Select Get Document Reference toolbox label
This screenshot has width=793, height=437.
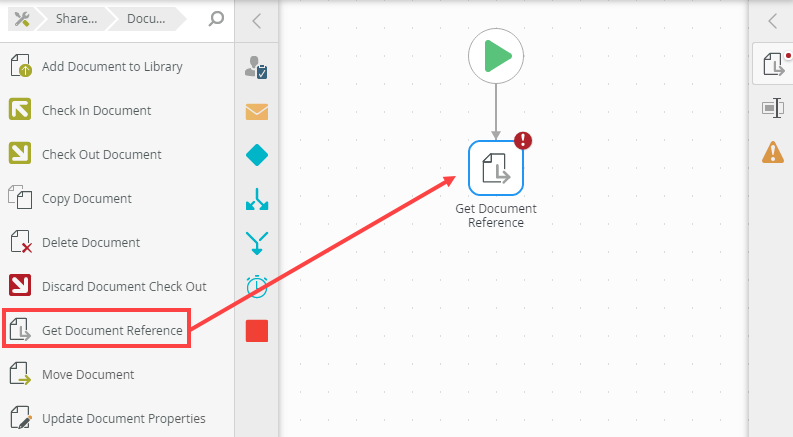click(x=112, y=330)
